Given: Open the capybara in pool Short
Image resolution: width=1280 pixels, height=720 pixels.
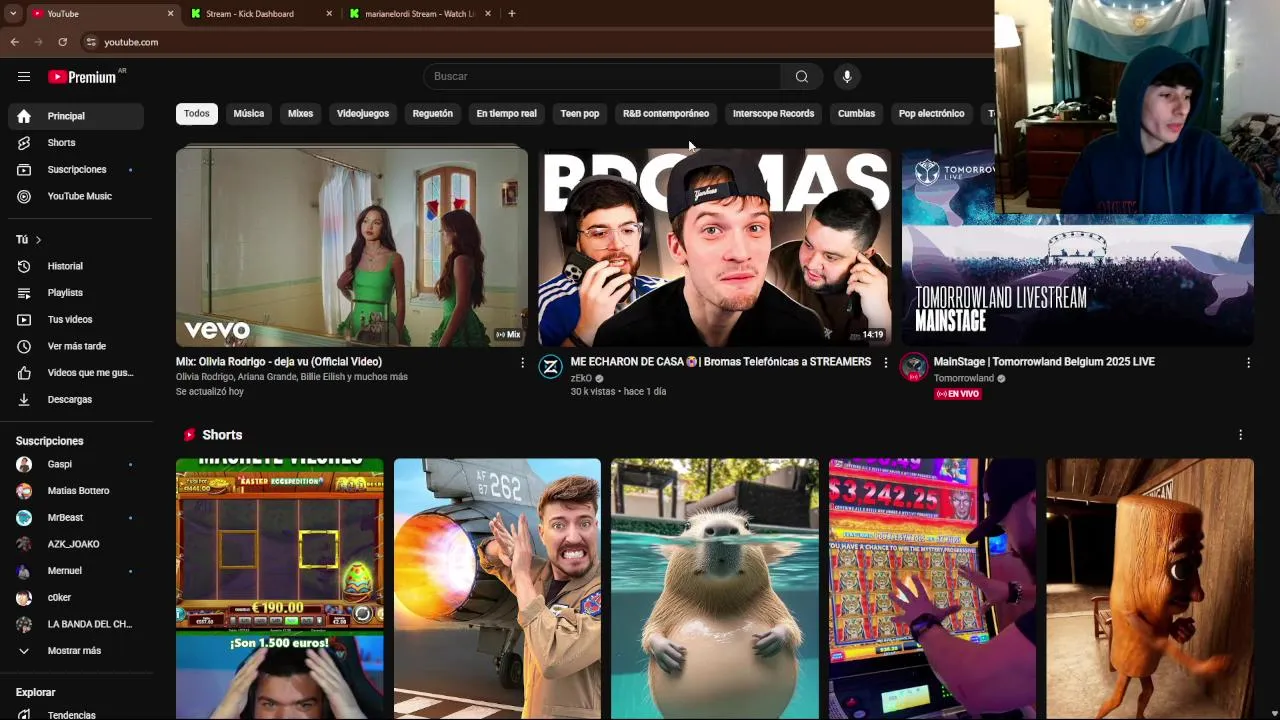Looking at the screenshot, I should tap(715, 588).
